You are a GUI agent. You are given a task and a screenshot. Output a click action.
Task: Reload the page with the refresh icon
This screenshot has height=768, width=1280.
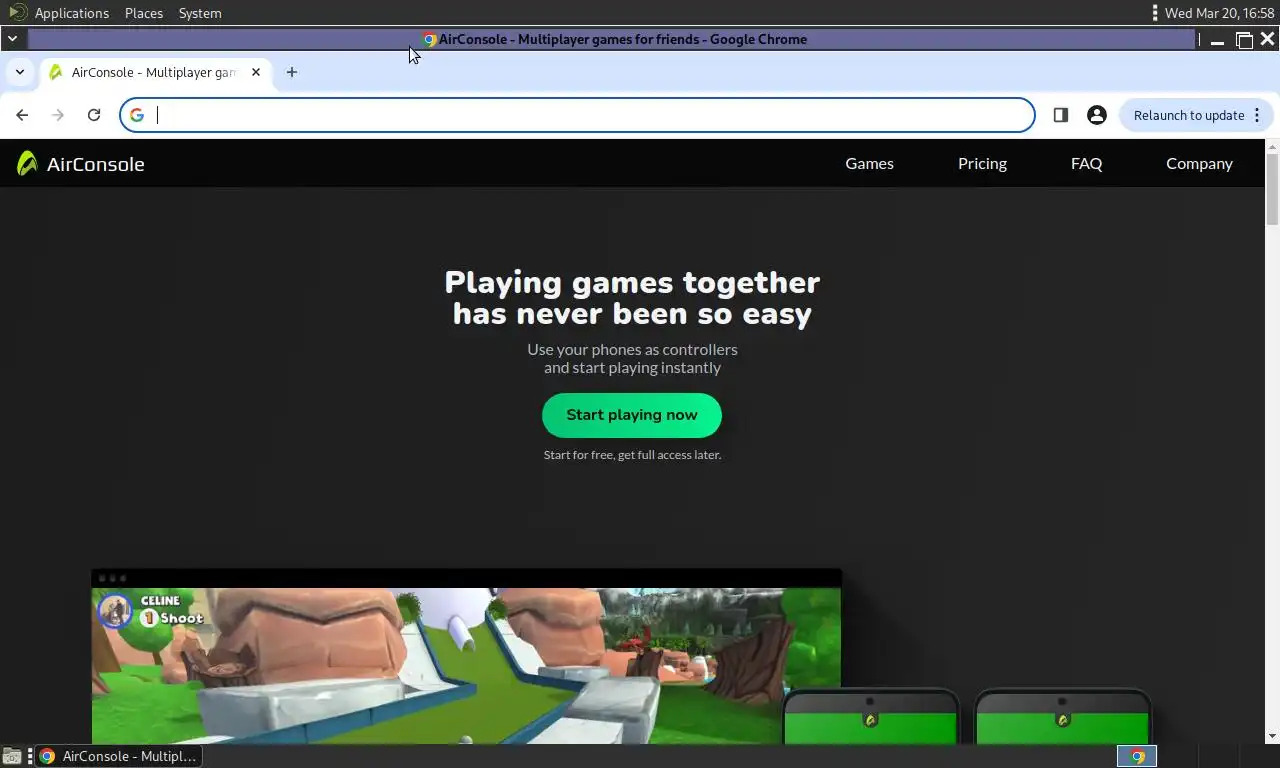coord(94,115)
